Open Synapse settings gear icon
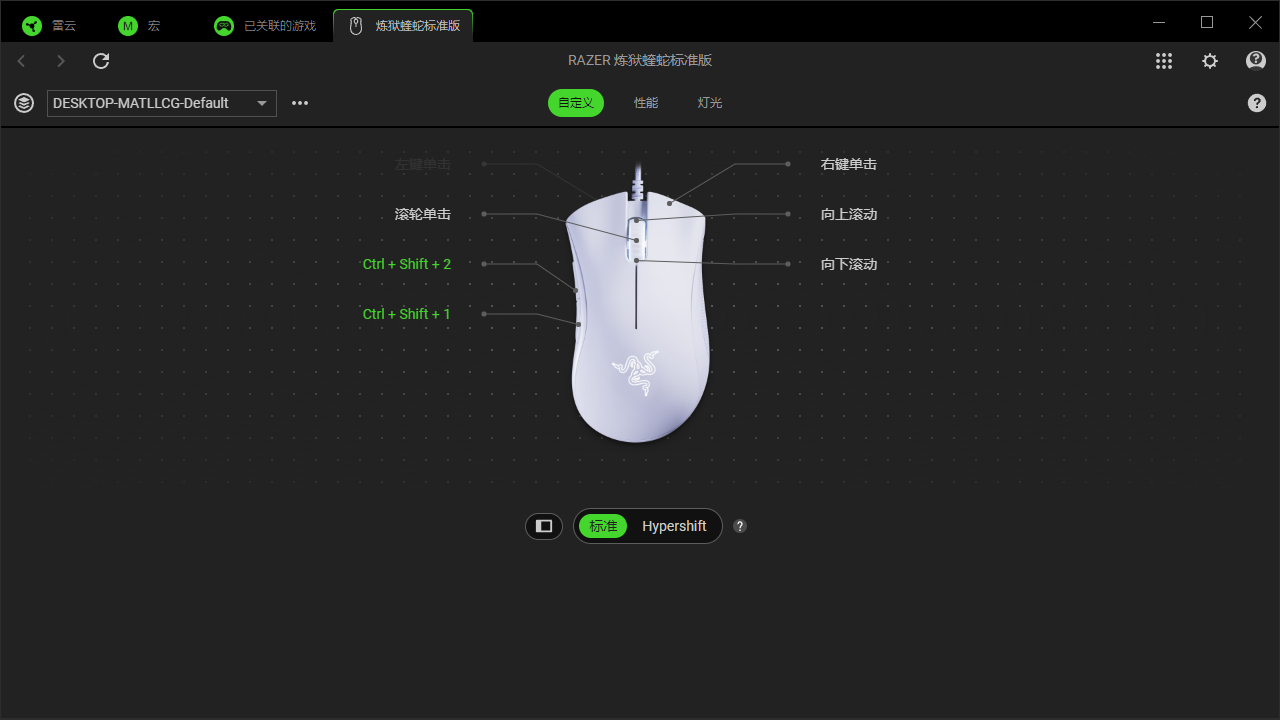 point(1209,61)
